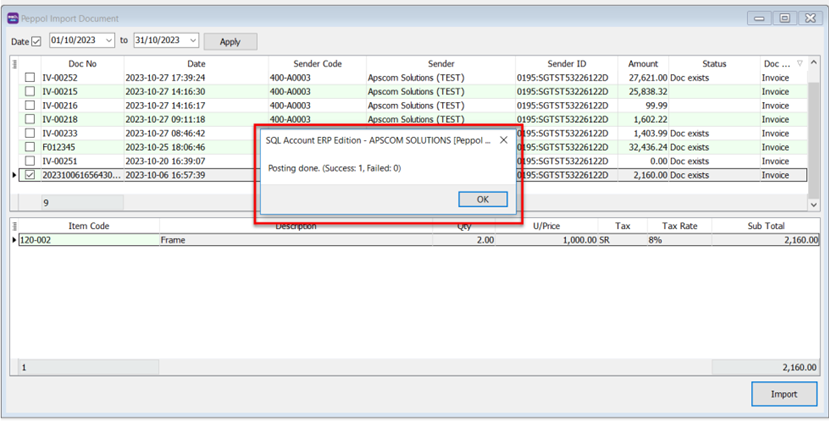Close the Posting done dialog with X

tap(504, 140)
